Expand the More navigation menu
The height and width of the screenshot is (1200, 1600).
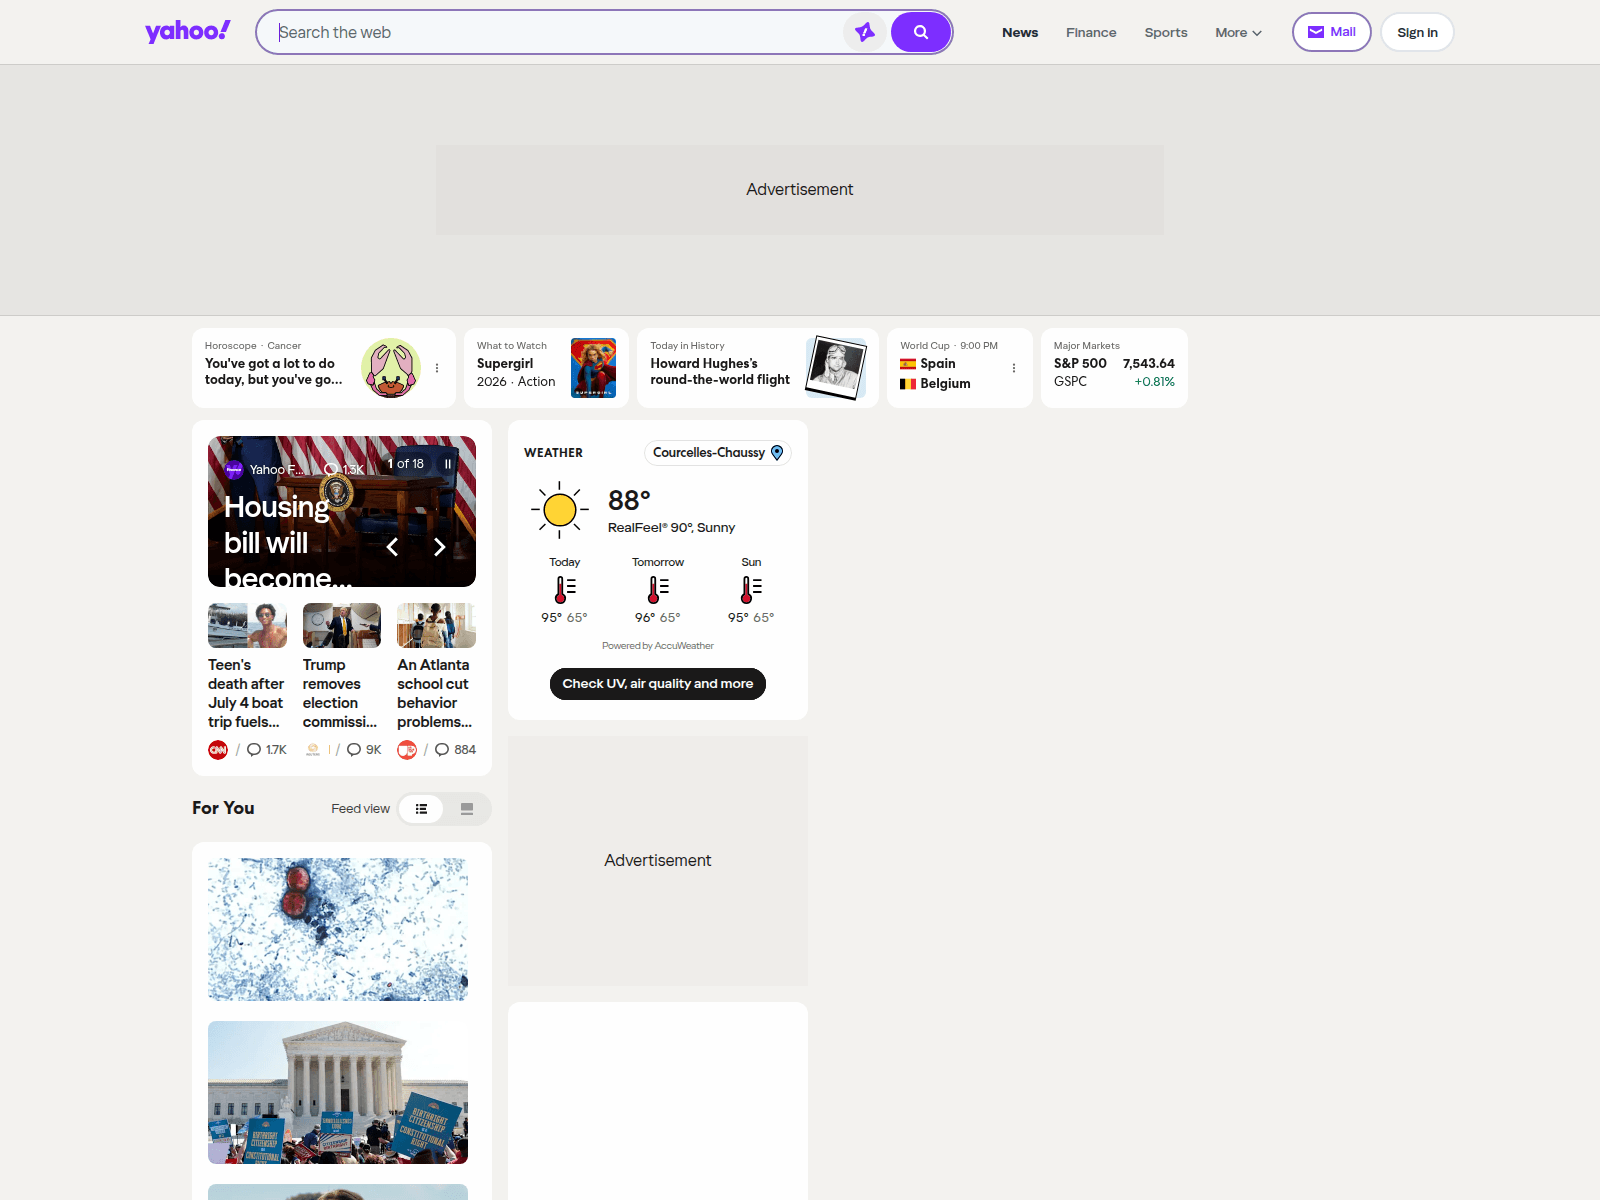click(1238, 32)
